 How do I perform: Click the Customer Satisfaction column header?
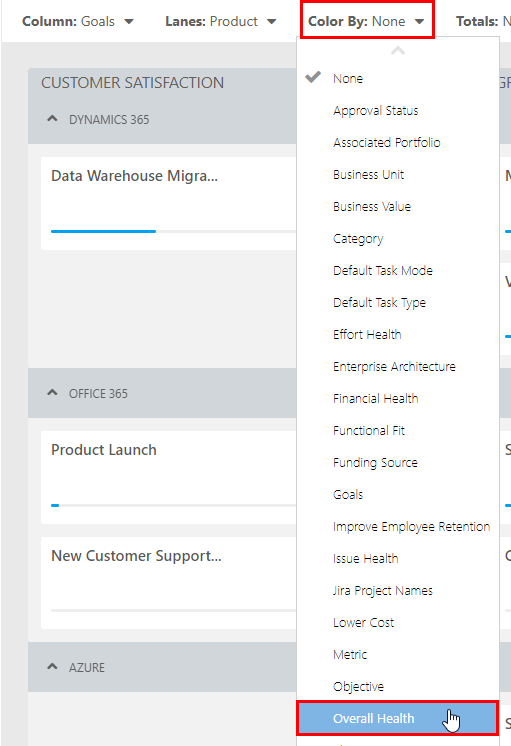pos(132,83)
